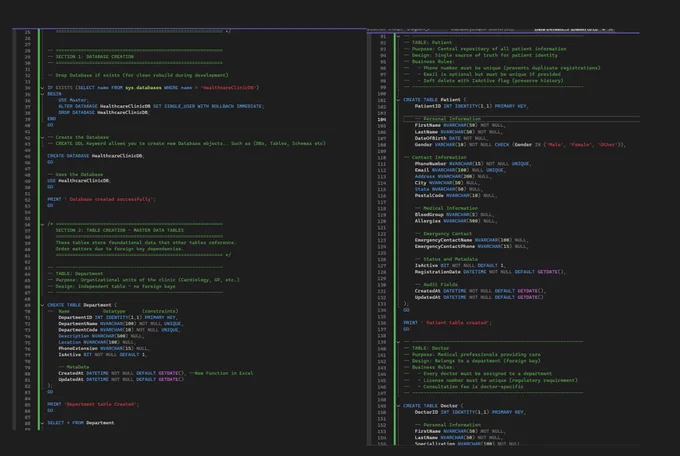
Task: Collapse the 'TABLE: Doctor' comment fold arrow
Action: (398, 342)
